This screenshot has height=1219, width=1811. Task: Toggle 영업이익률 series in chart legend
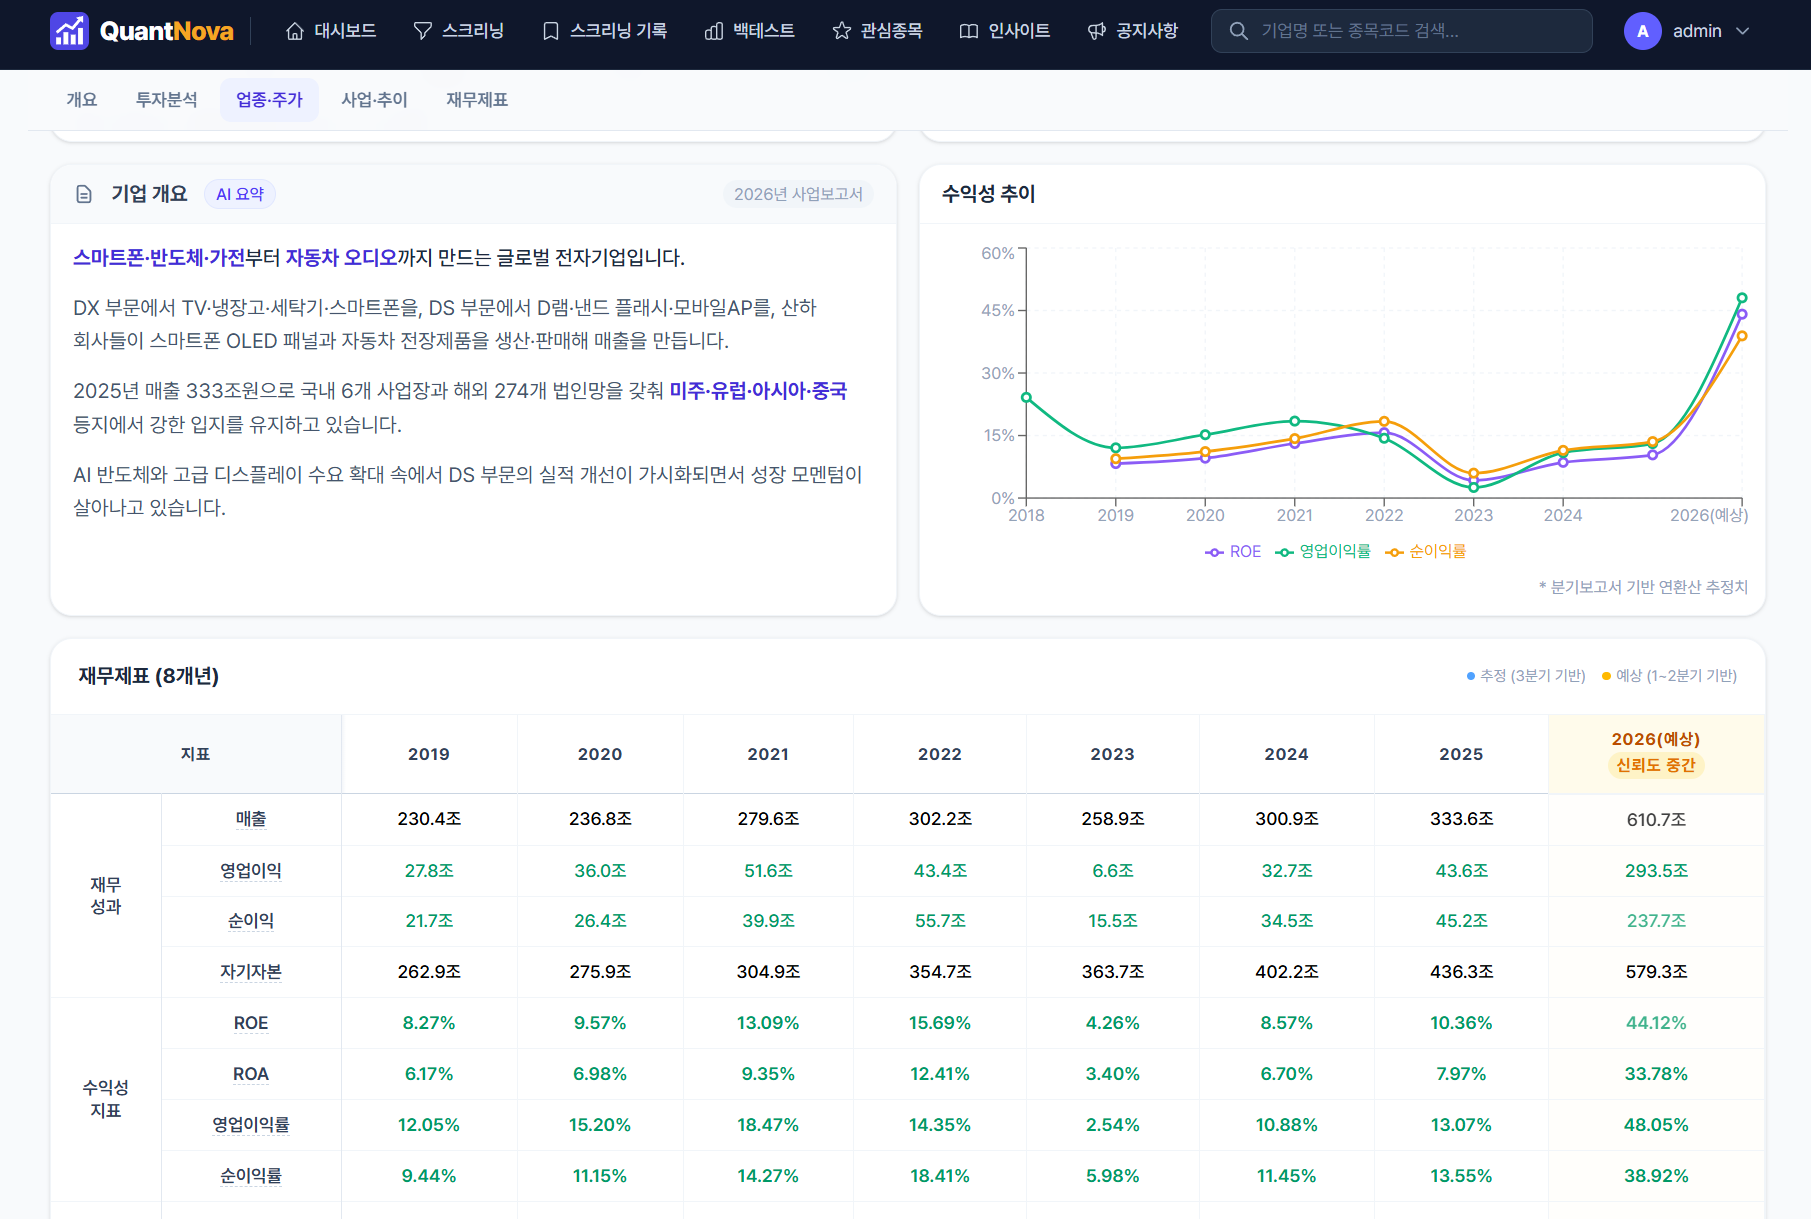[x=1323, y=552]
